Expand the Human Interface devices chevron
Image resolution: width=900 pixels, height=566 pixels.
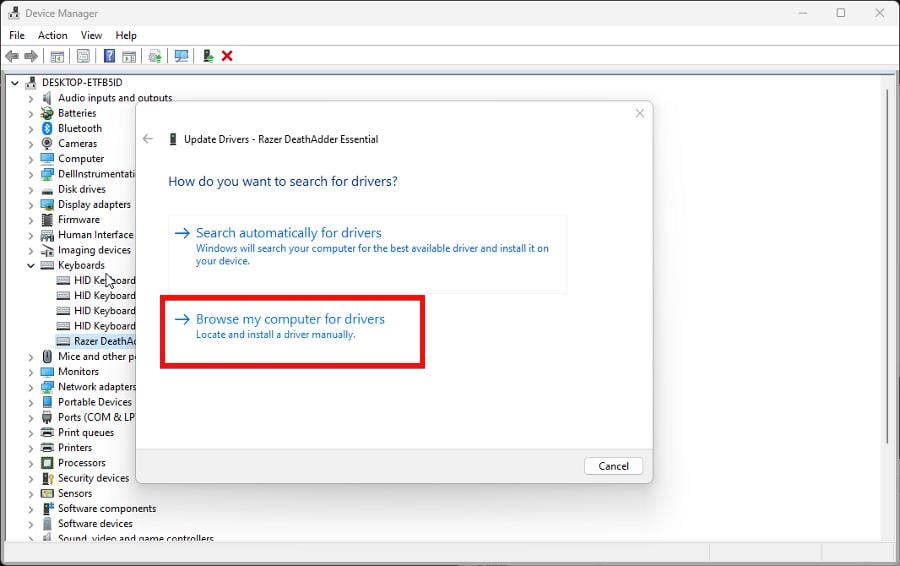[x=31, y=235]
